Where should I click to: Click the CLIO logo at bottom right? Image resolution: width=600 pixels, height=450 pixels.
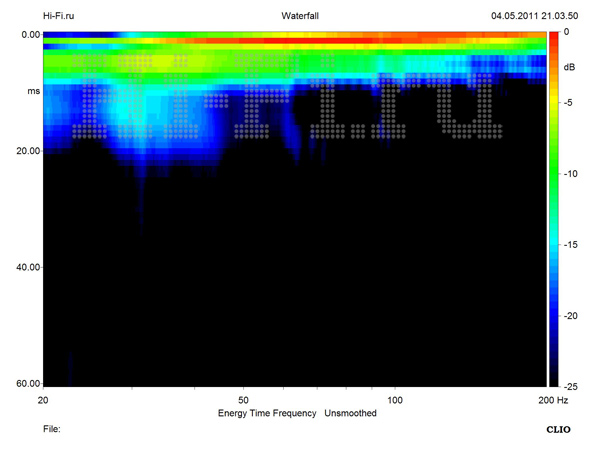click(559, 428)
